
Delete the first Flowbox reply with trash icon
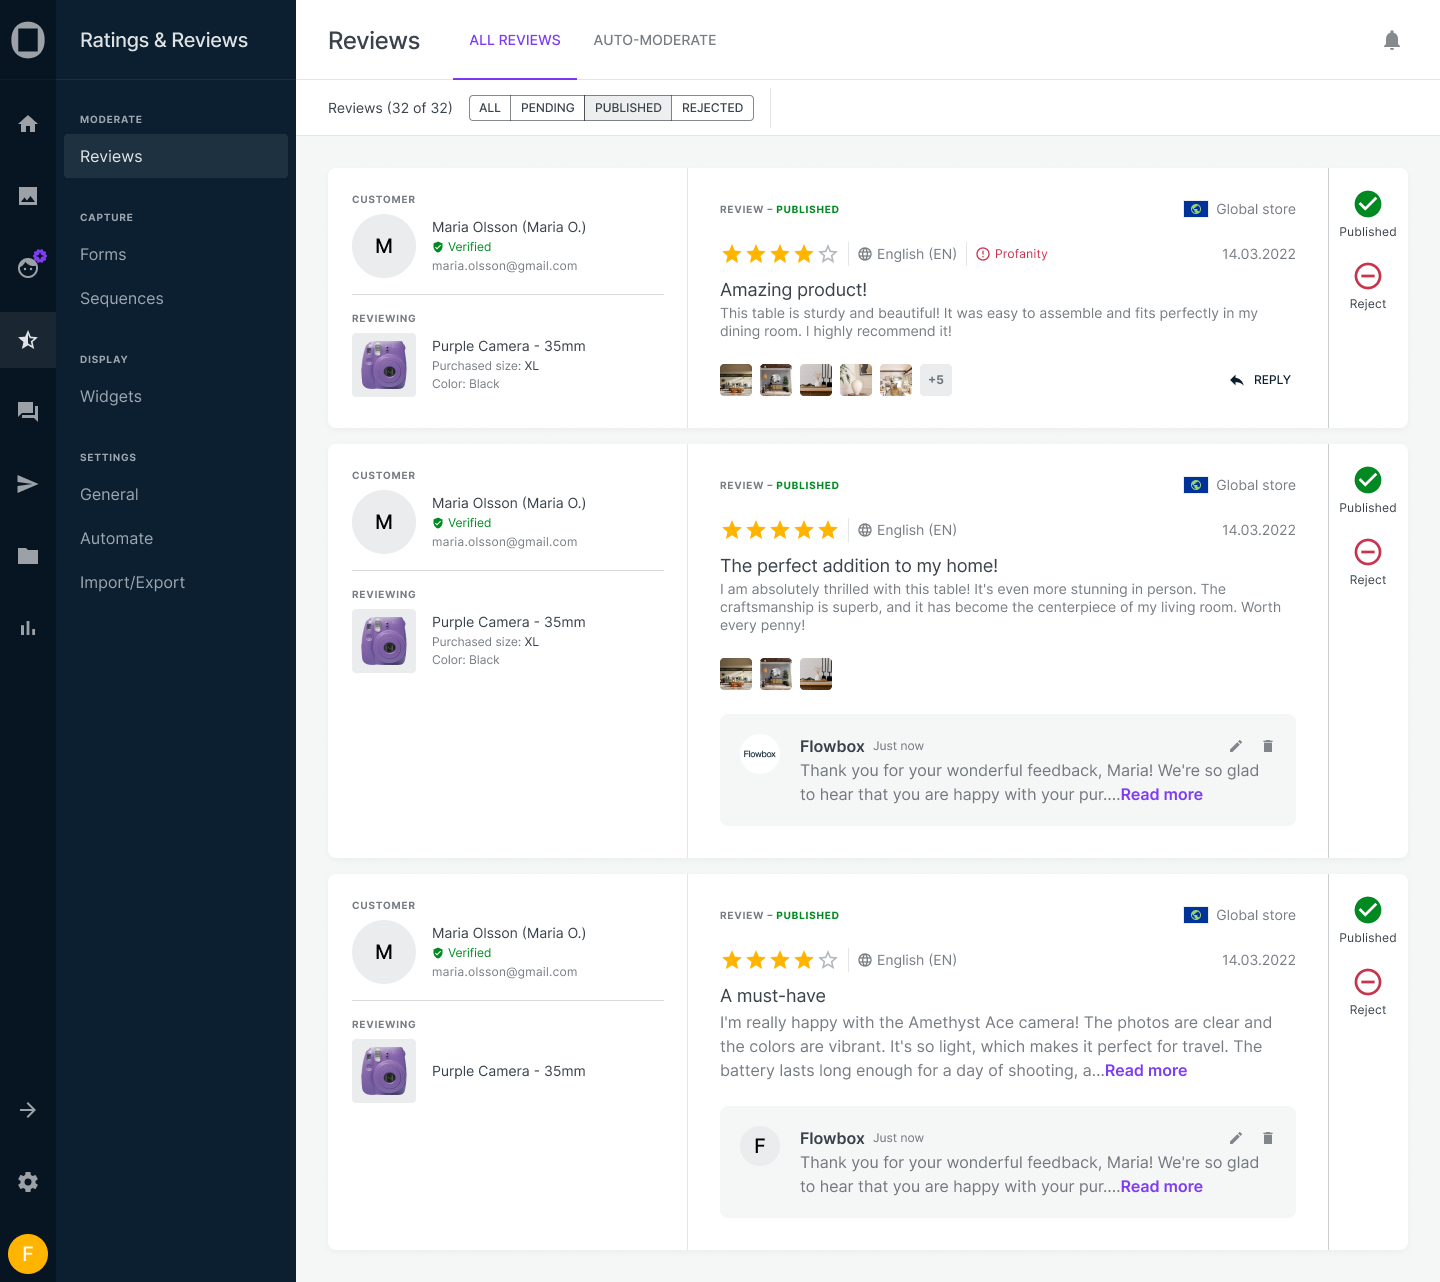coord(1268,746)
